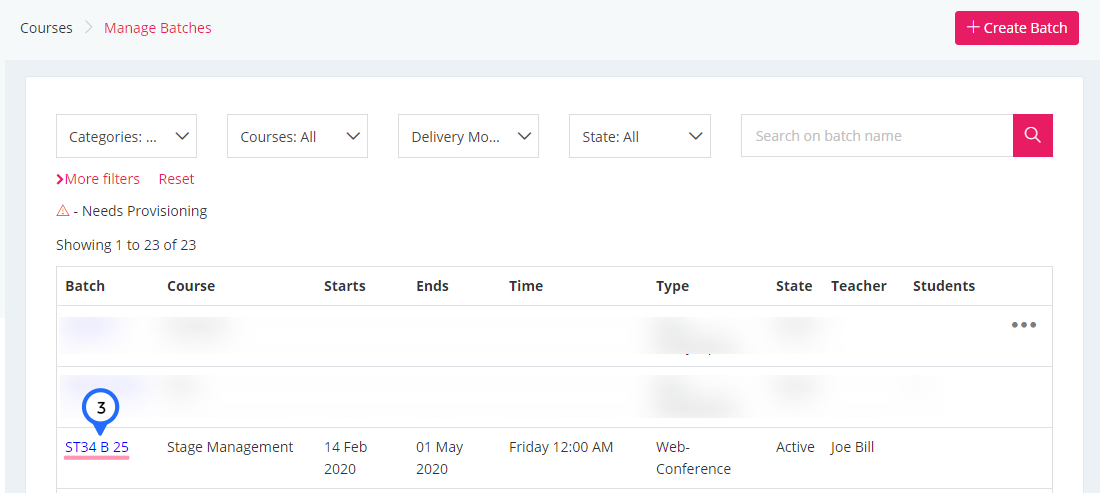Click the 14 Feb 2020 start date
Screen dimensions: 1100x493
click(x=346, y=457)
